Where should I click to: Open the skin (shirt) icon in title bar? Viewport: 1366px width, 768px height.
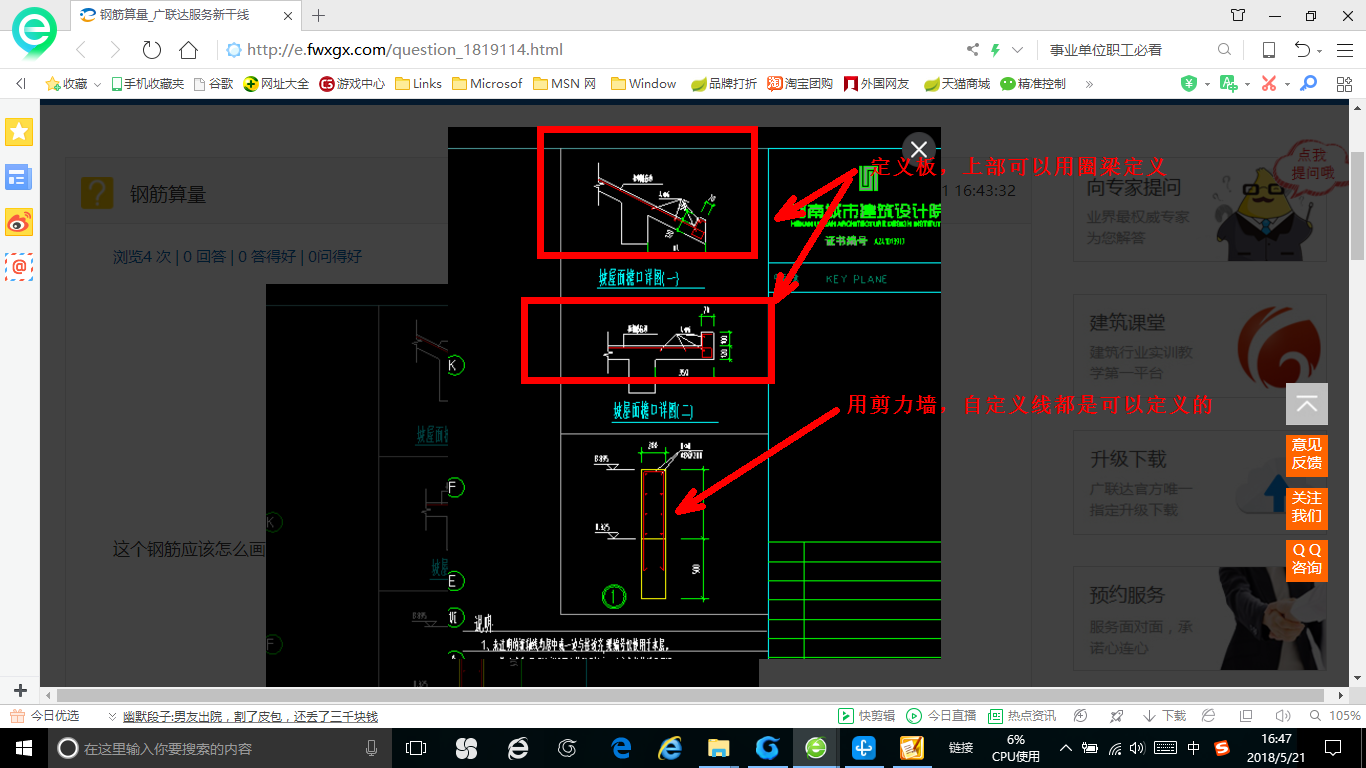point(1238,15)
